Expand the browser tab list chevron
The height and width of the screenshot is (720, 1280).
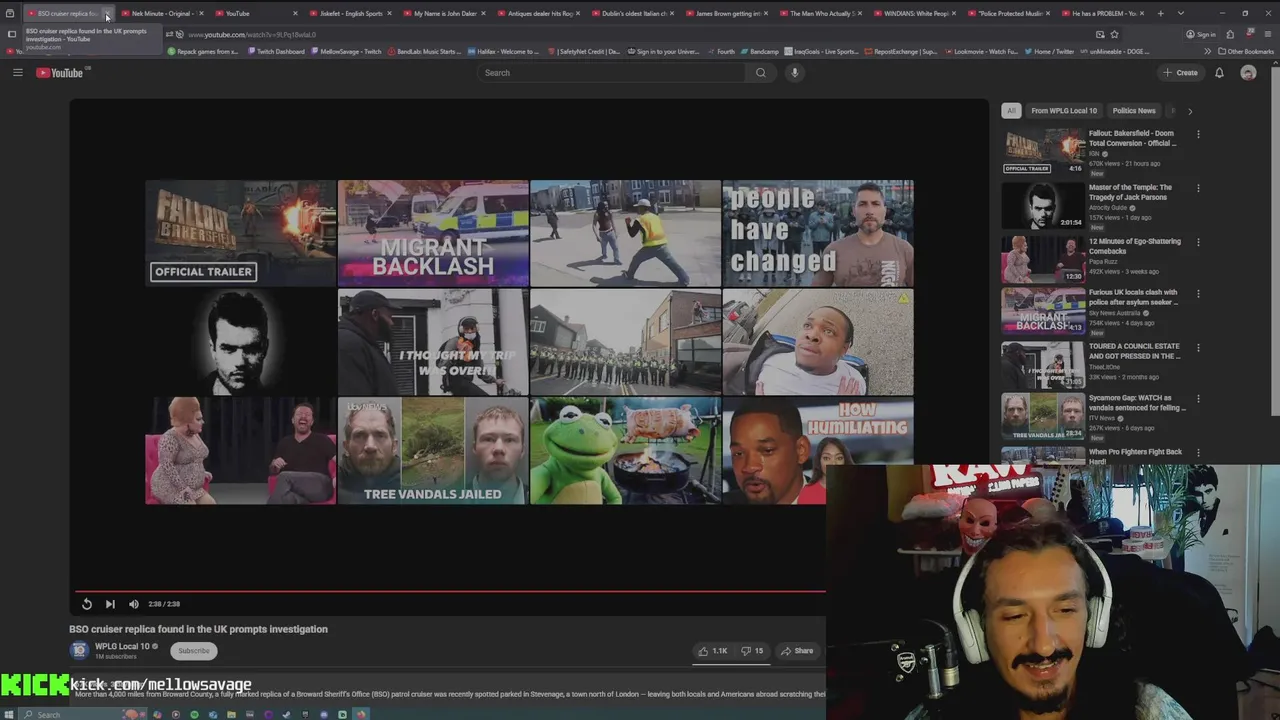(x=1181, y=13)
